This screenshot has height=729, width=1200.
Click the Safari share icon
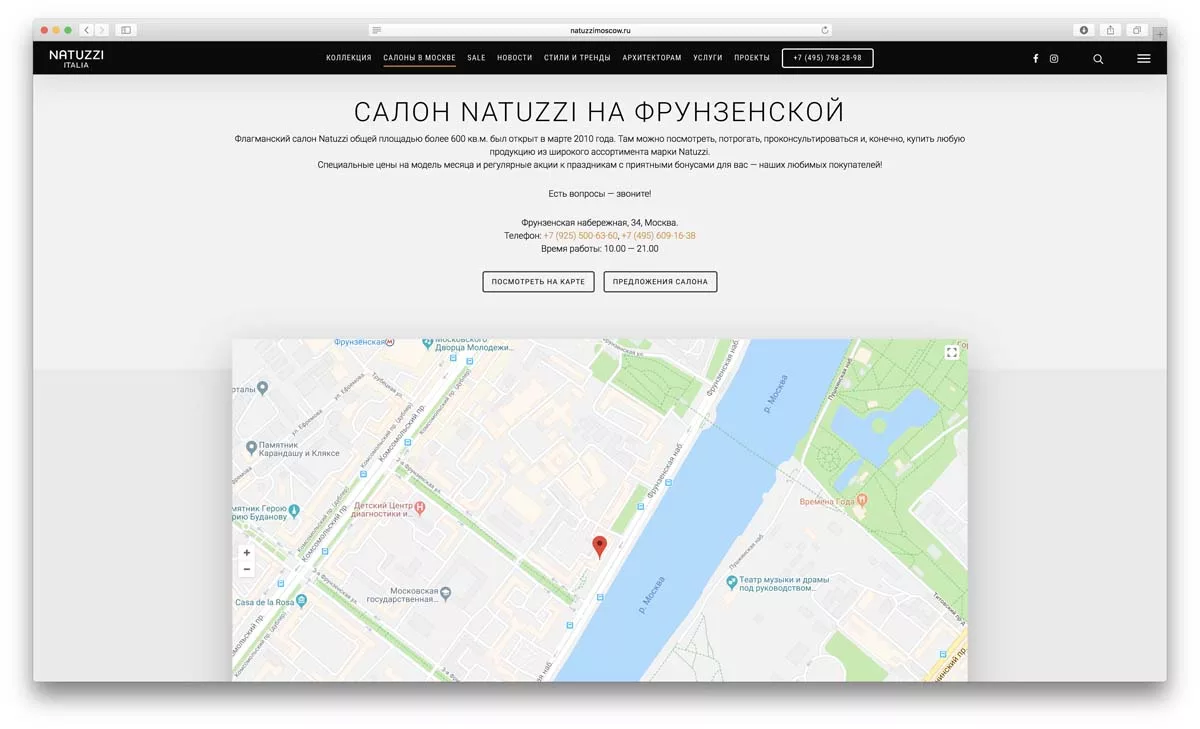click(1110, 30)
